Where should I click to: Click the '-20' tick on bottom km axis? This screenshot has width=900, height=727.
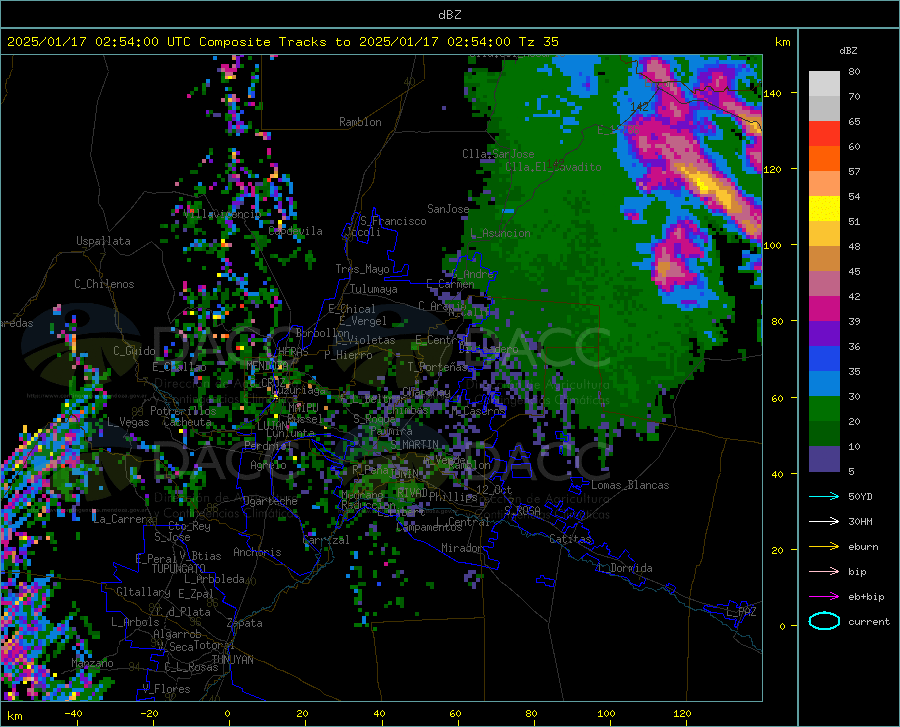click(x=149, y=713)
